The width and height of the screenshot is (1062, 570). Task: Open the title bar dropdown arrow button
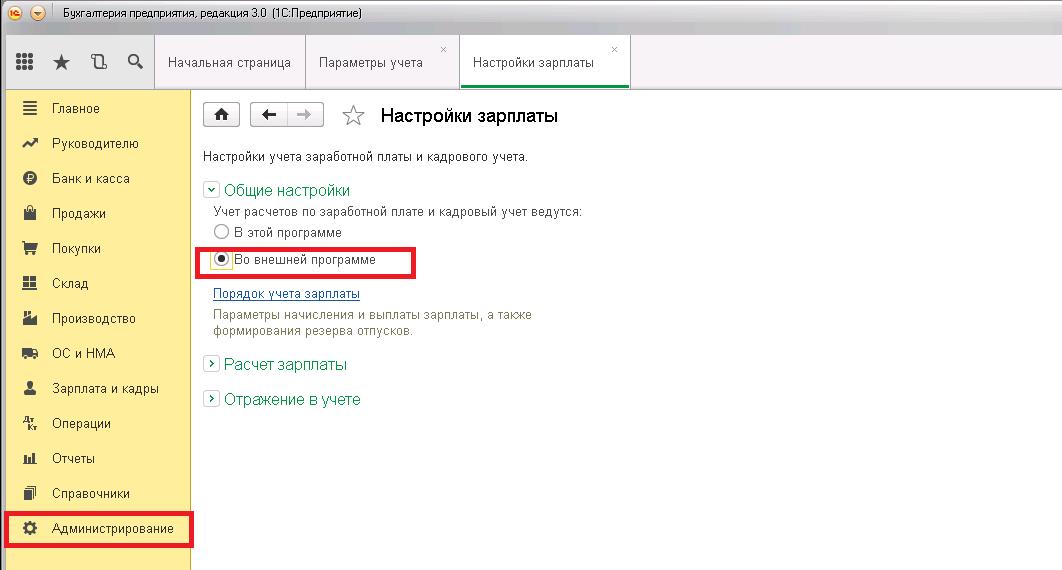38,13
